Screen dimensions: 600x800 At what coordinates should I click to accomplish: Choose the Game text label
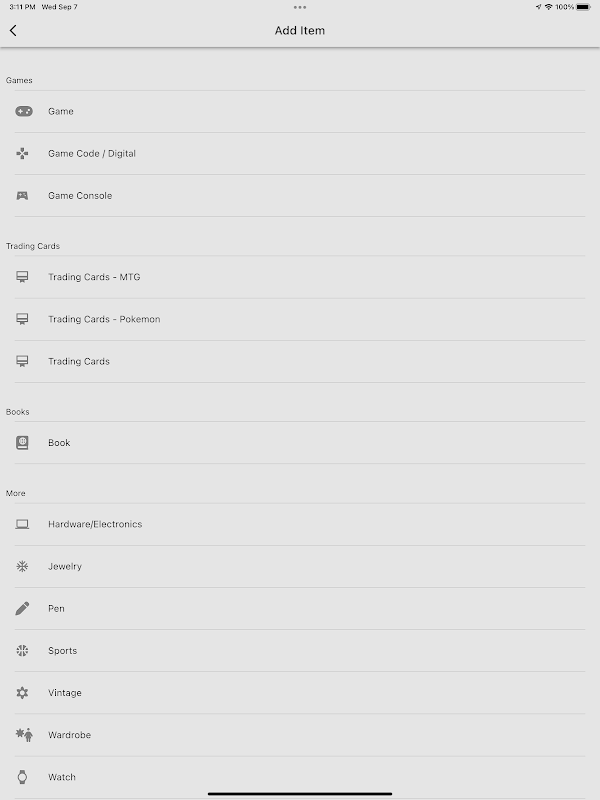[x=61, y=111]
